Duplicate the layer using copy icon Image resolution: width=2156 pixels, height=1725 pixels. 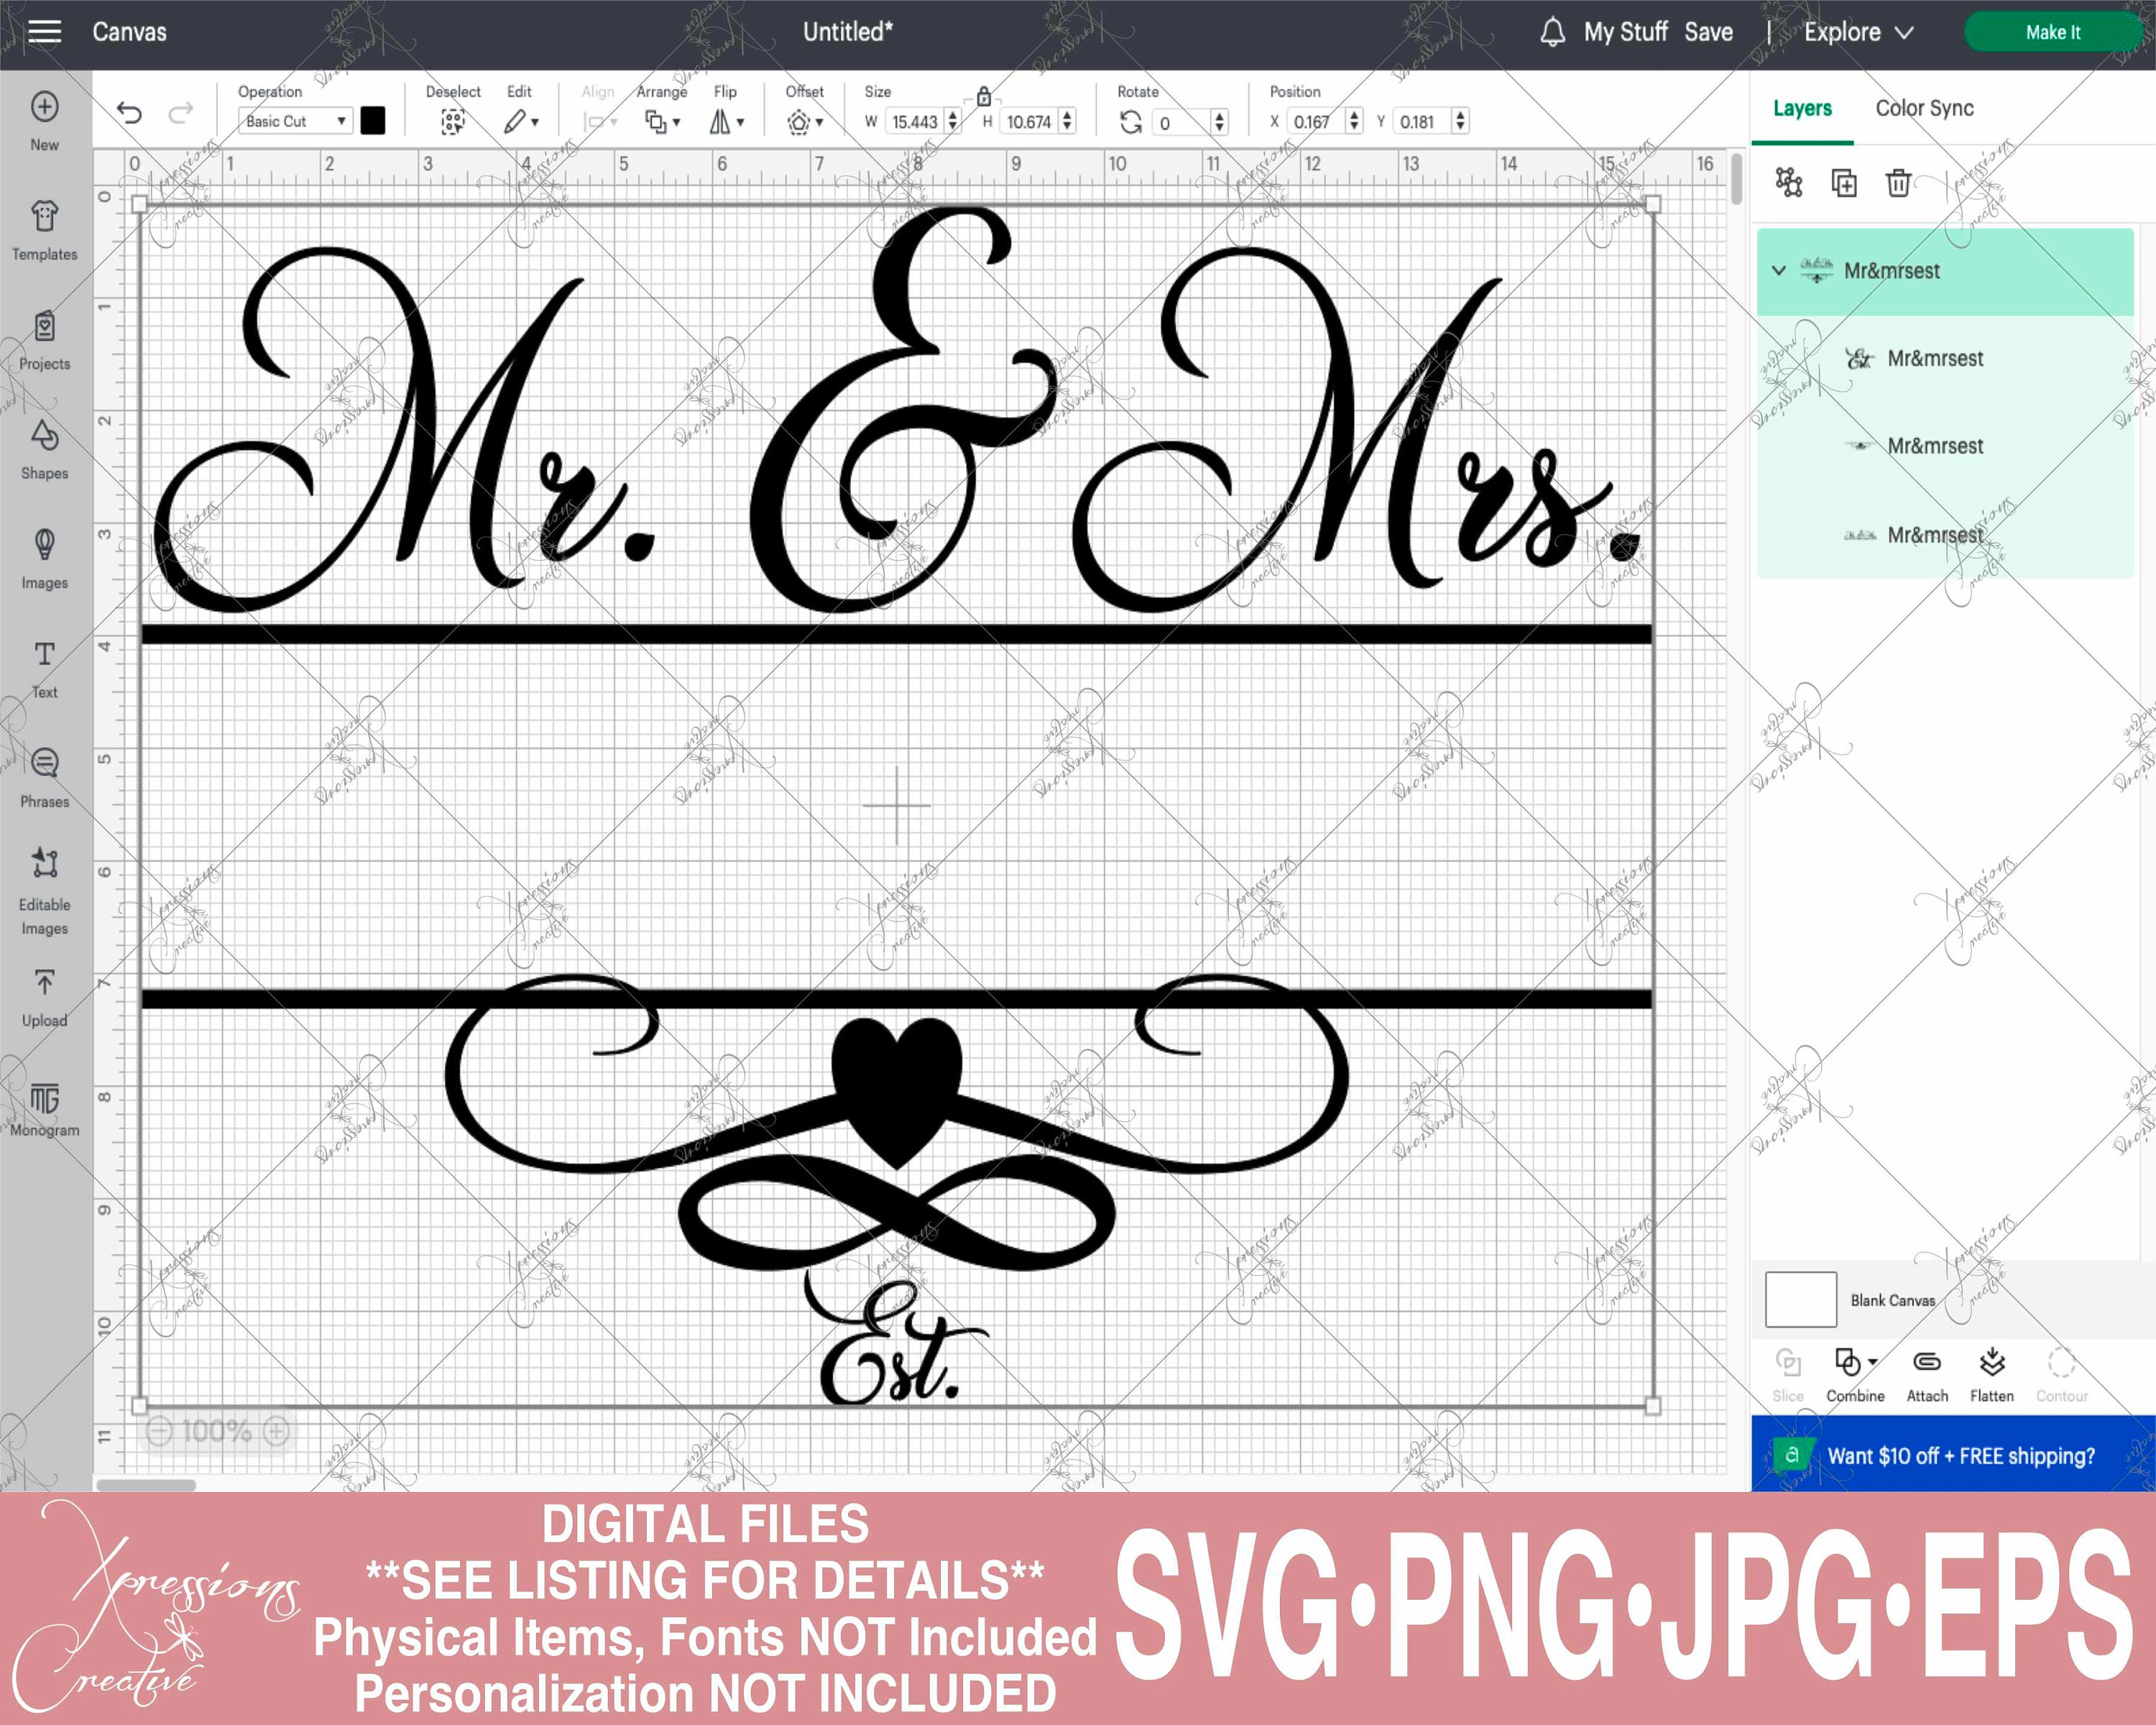tap(1844, 184)
